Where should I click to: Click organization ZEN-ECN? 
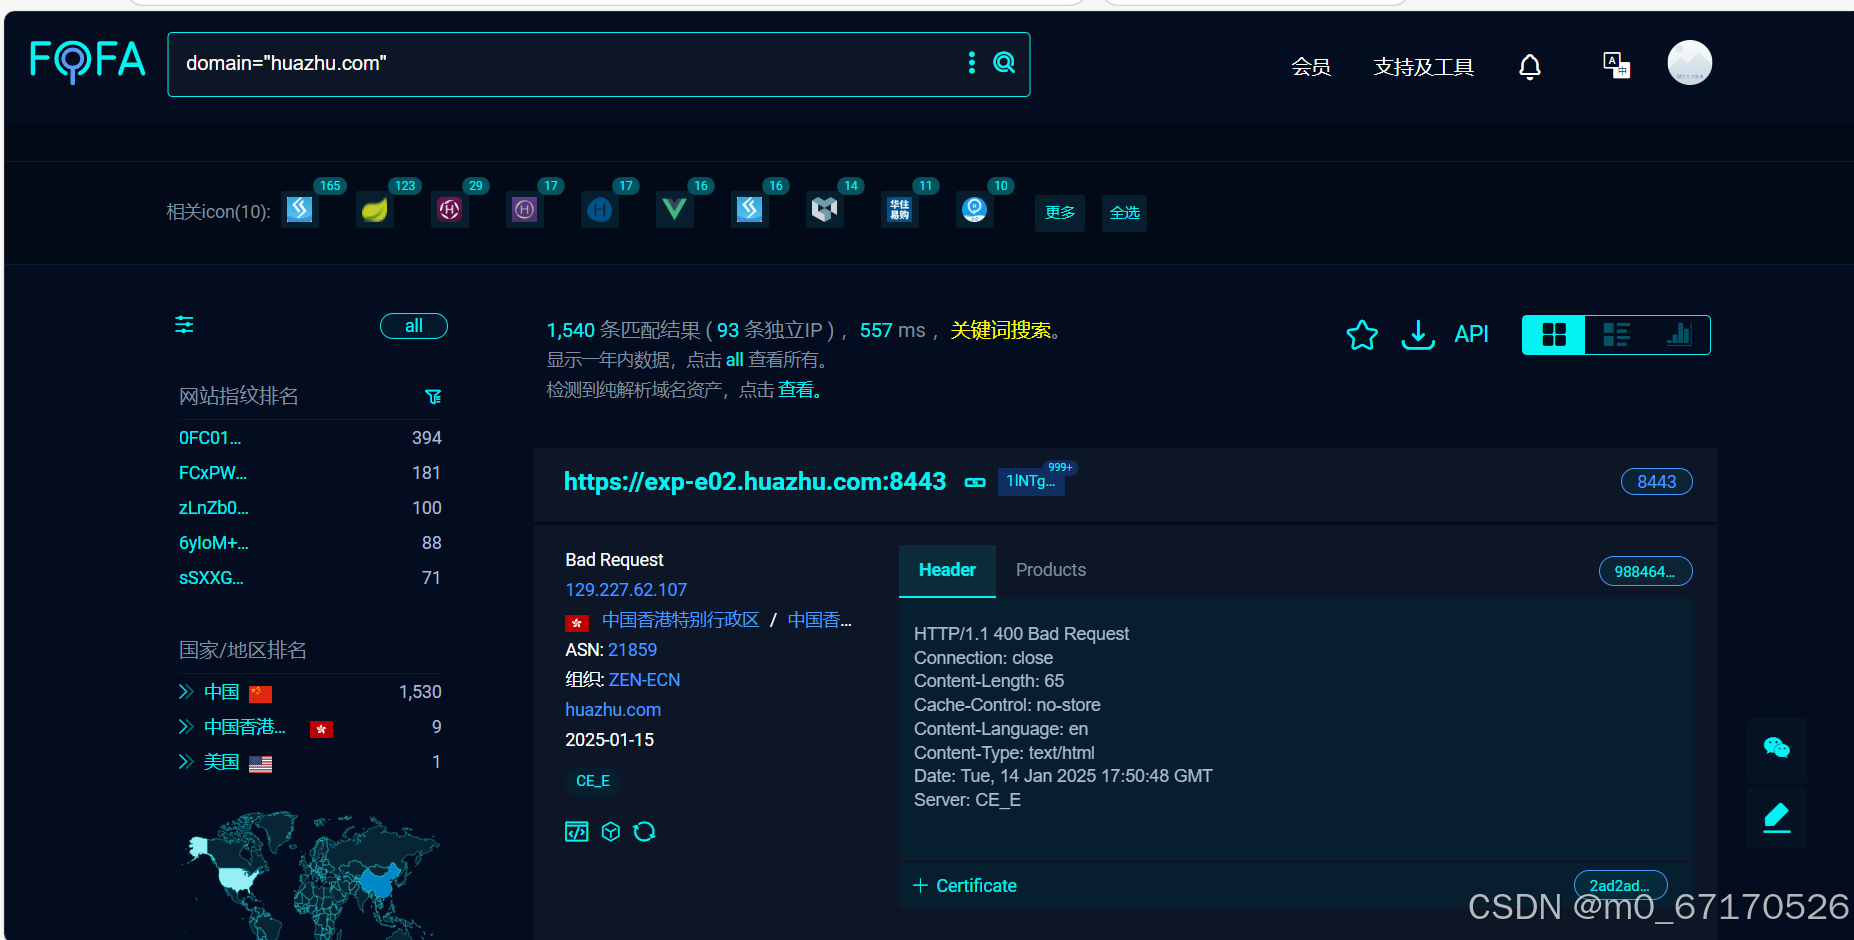tap(644, 680)
